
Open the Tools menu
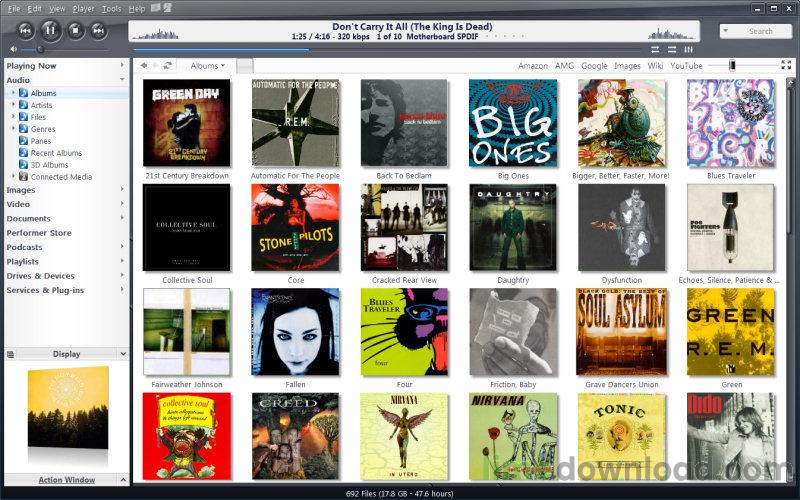coord(111,8)
